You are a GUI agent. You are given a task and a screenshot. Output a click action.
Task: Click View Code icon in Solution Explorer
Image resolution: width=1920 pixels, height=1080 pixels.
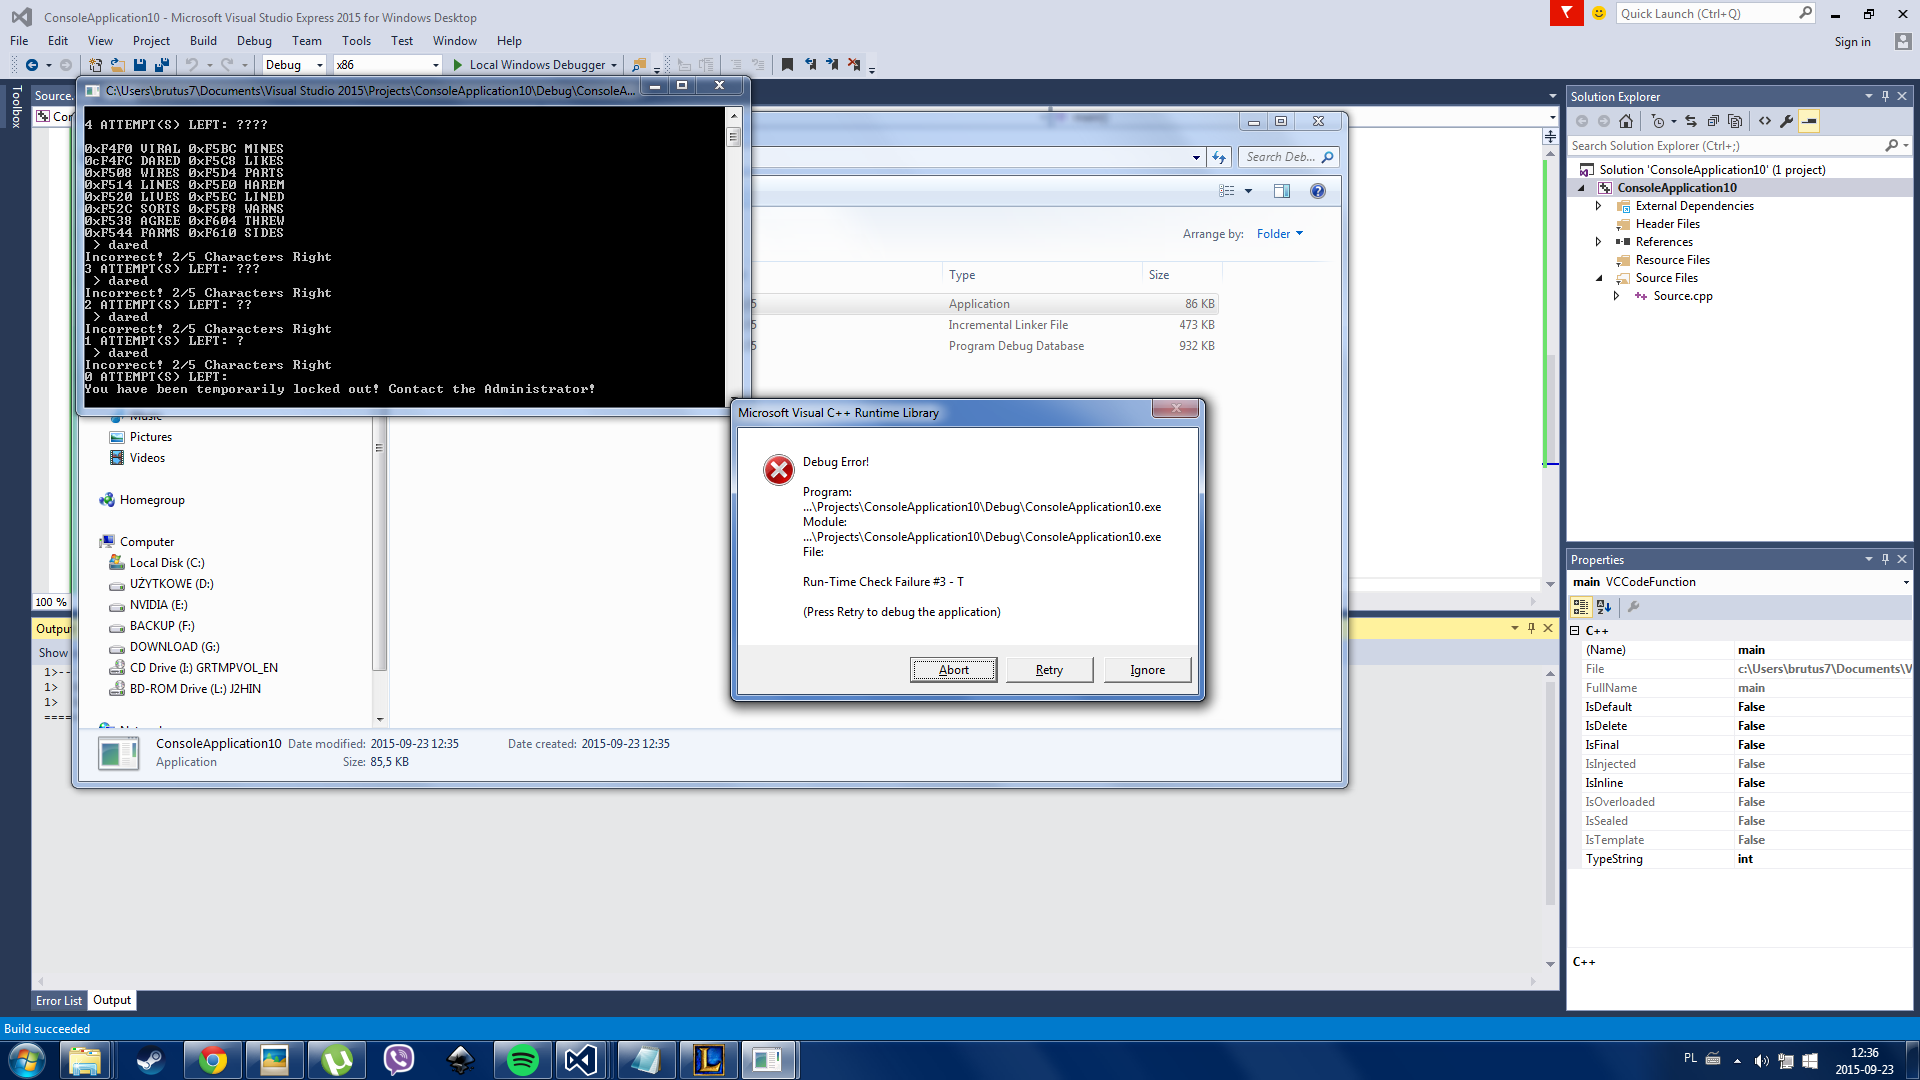point(1765,121)
